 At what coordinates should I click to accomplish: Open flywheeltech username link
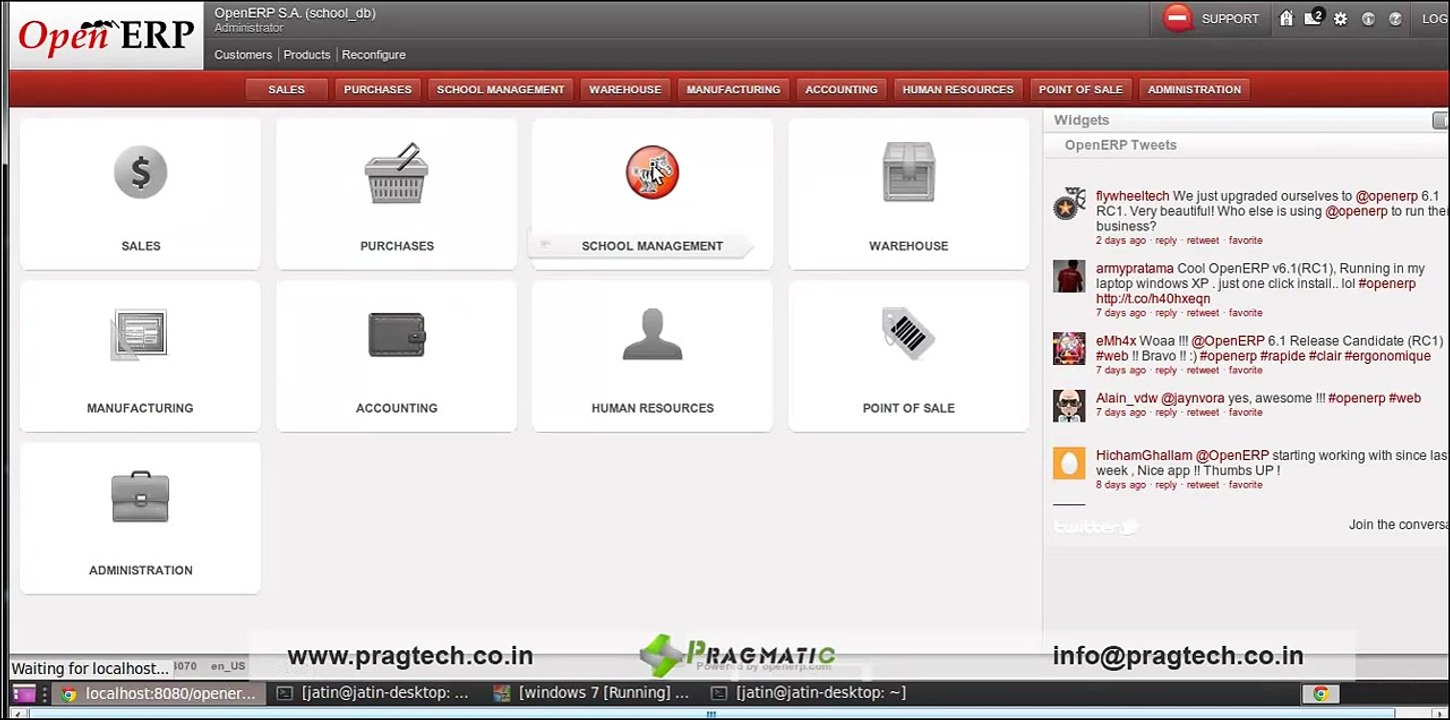pos(1132,197)
